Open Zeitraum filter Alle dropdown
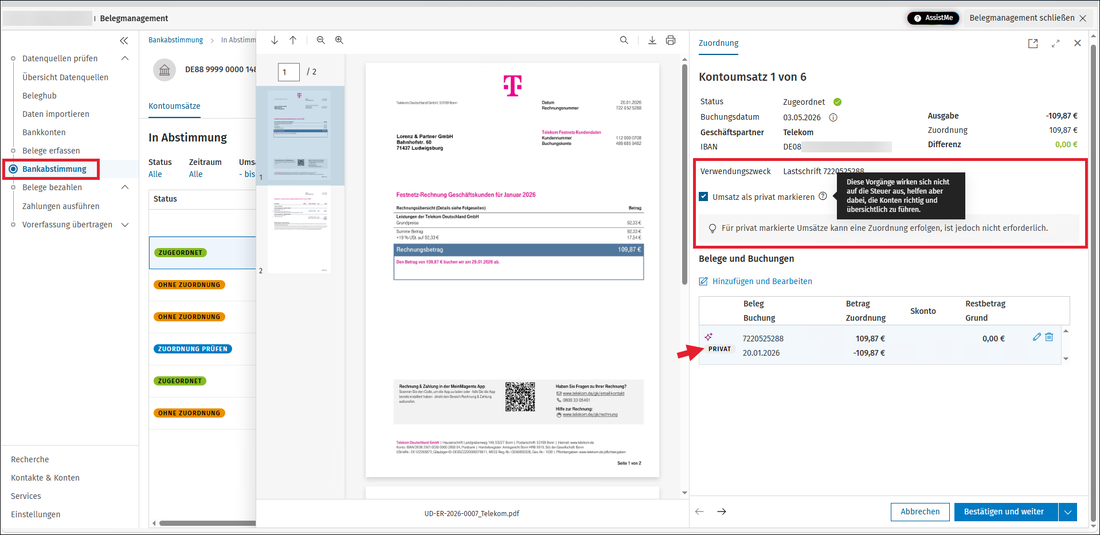This screenshot has height=535, width=1100. (x=197, y=174)
